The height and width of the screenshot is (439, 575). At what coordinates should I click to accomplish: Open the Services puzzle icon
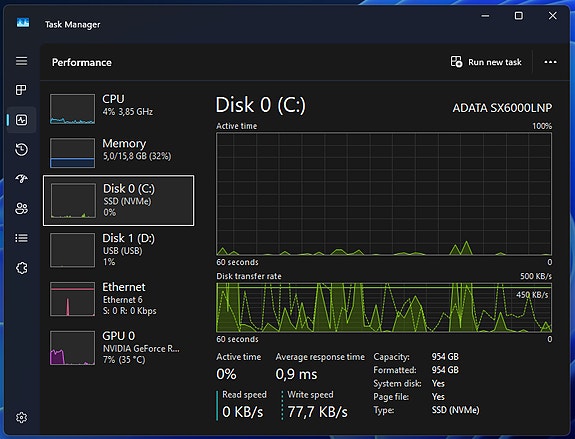pos(21,268)
